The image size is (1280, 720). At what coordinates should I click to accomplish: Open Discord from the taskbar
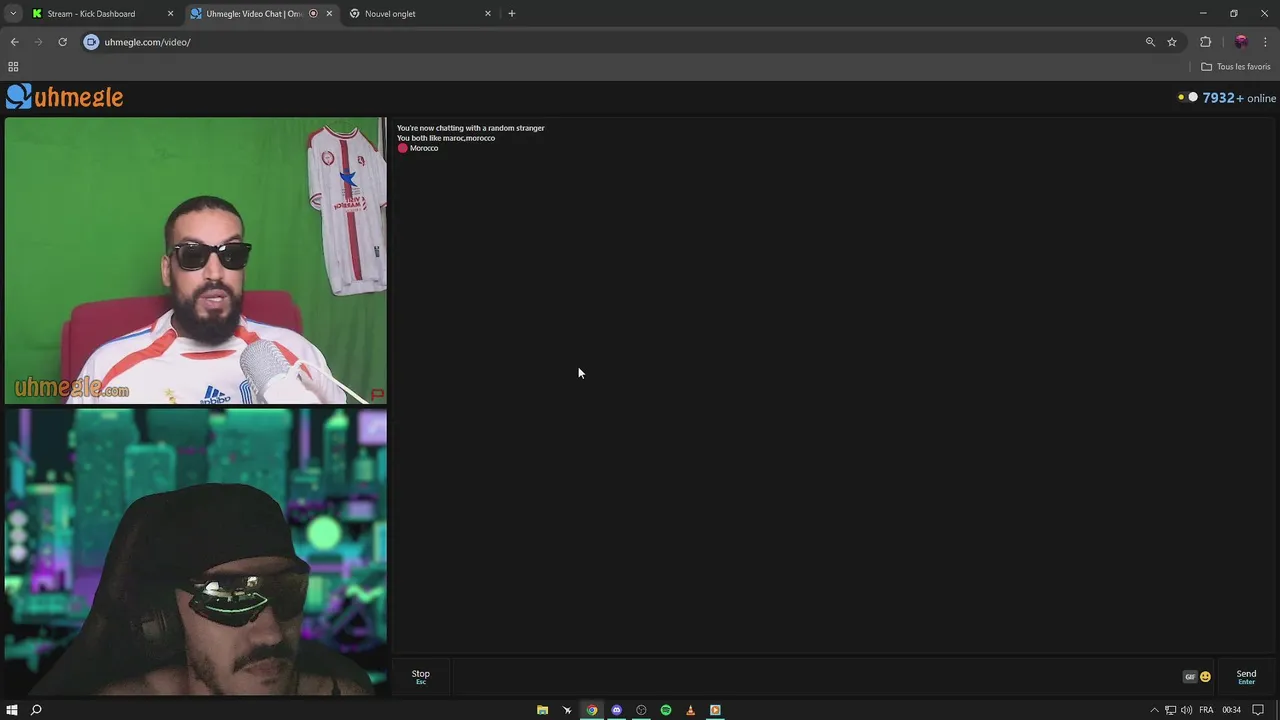click(617, 710)
